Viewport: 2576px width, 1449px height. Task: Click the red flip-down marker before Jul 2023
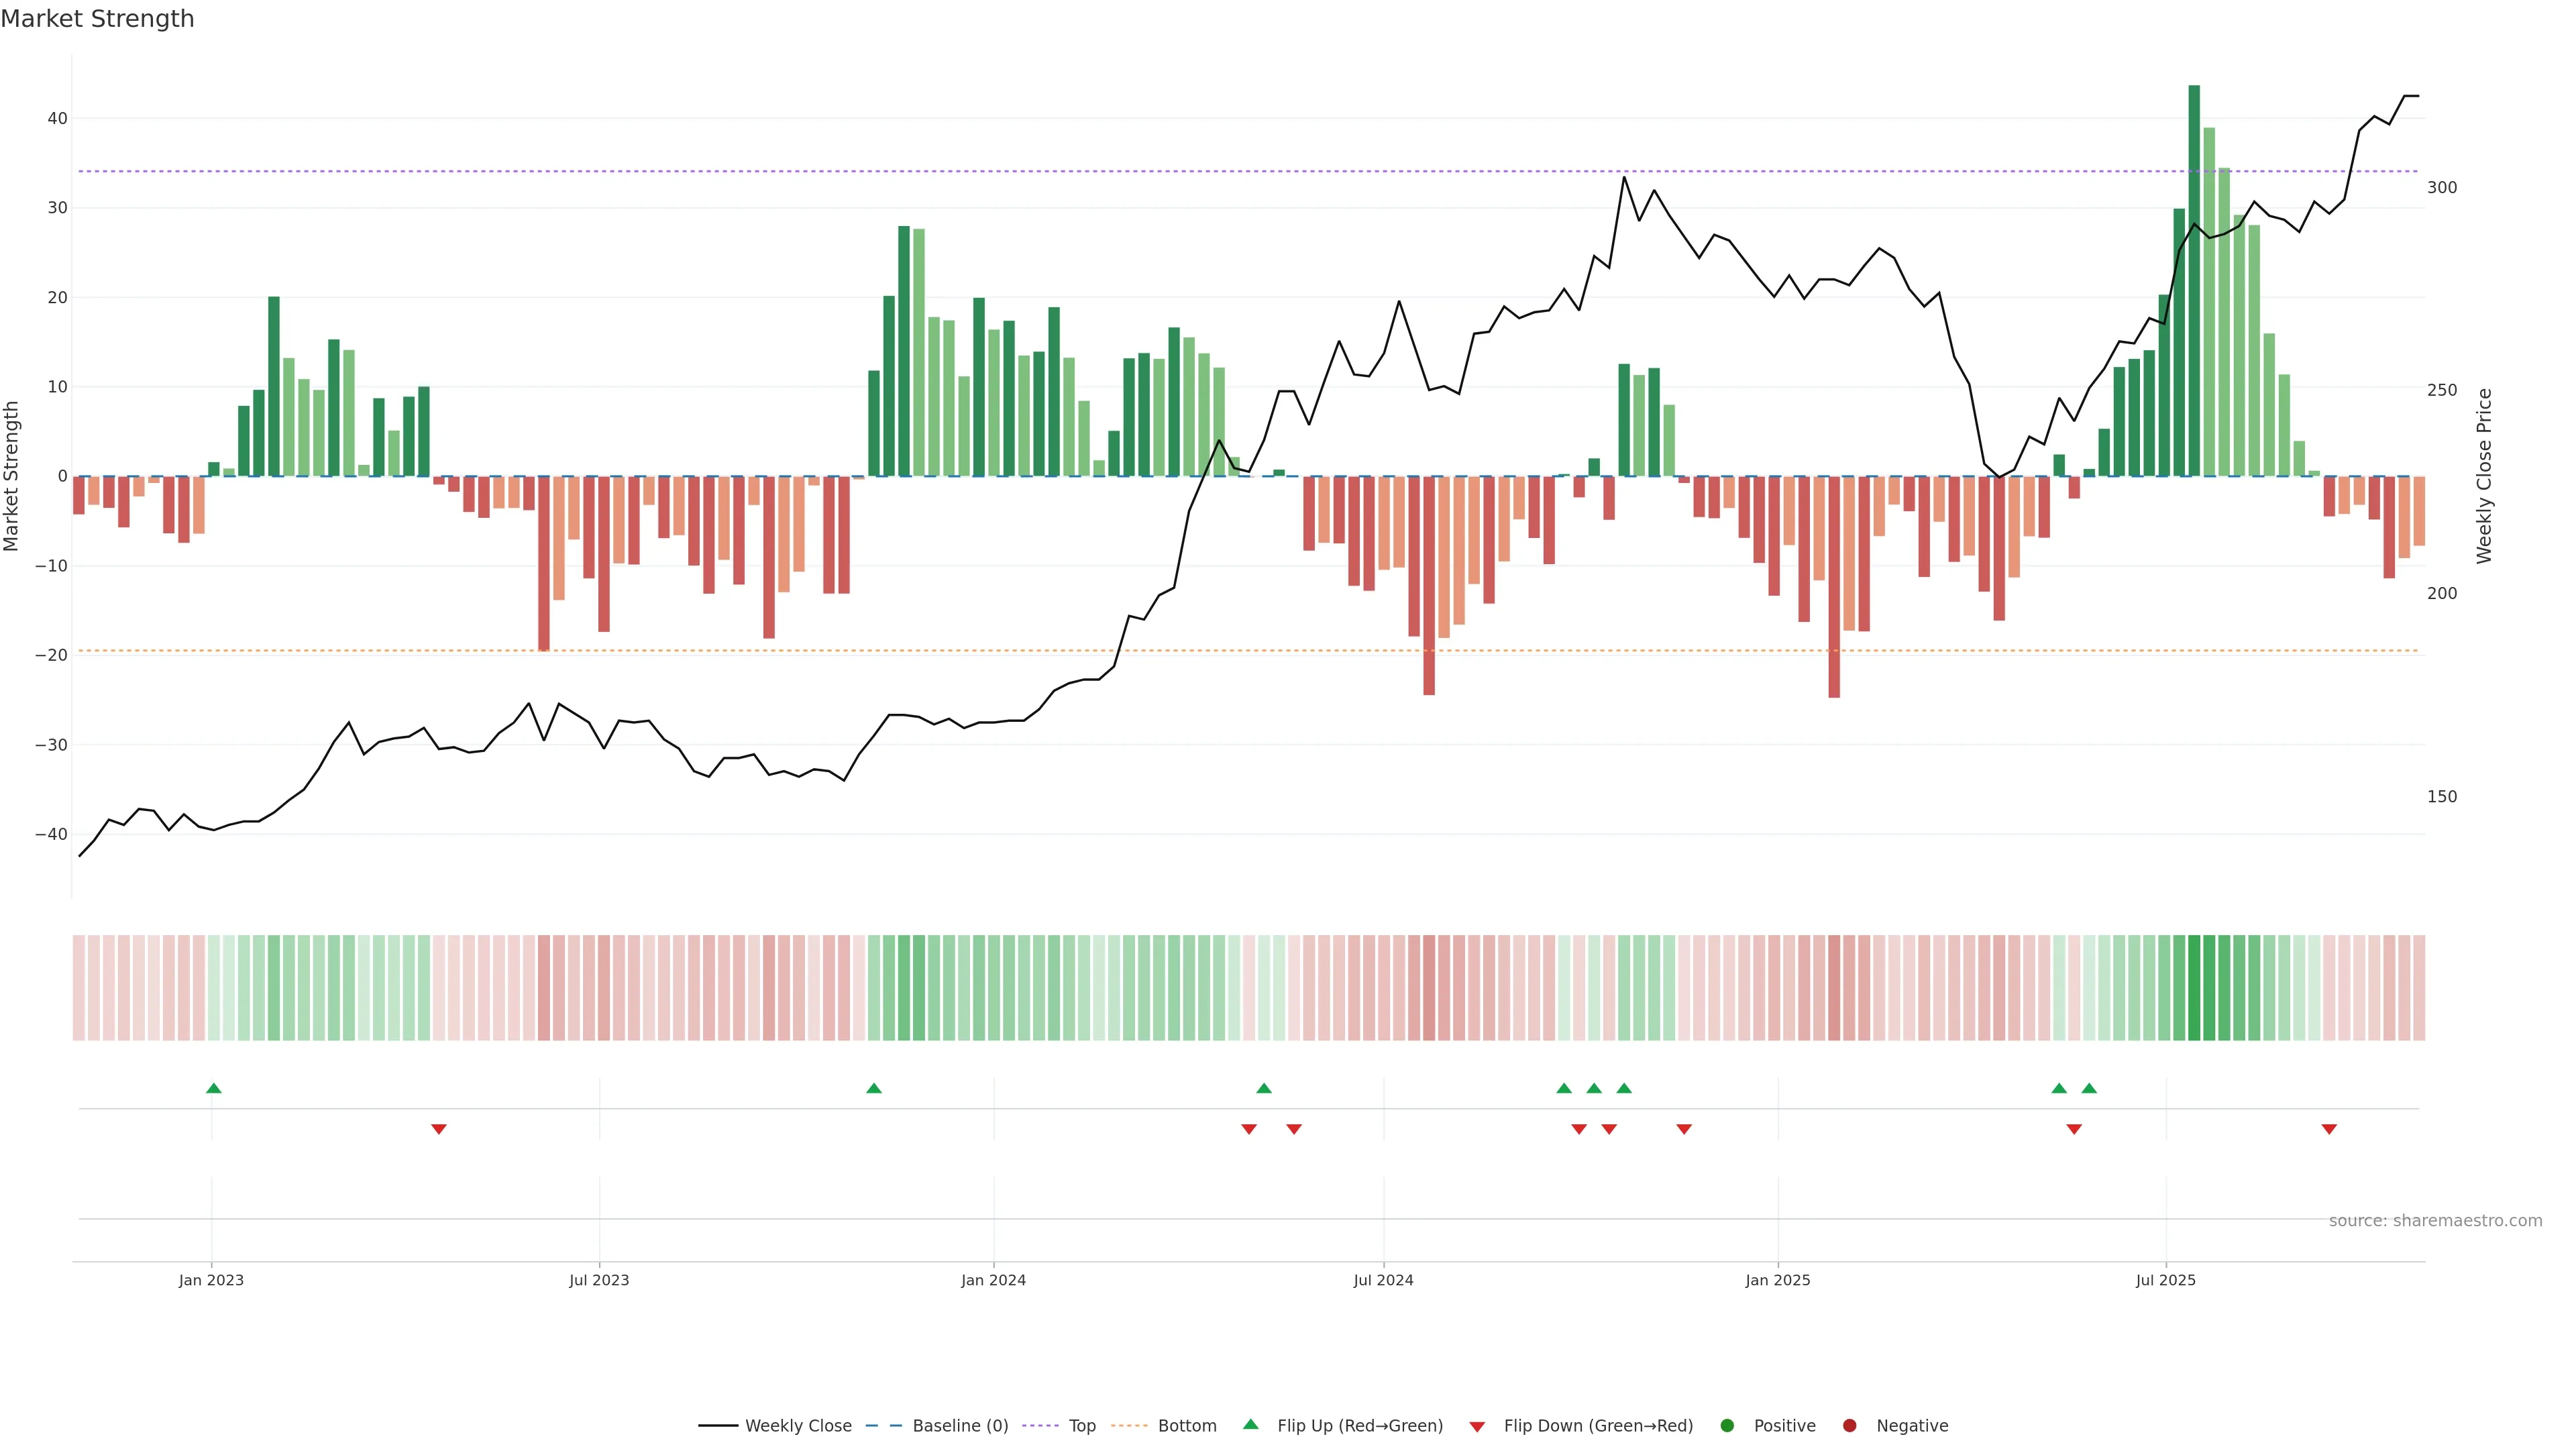pyautogui.click(x=438, y=1129)
